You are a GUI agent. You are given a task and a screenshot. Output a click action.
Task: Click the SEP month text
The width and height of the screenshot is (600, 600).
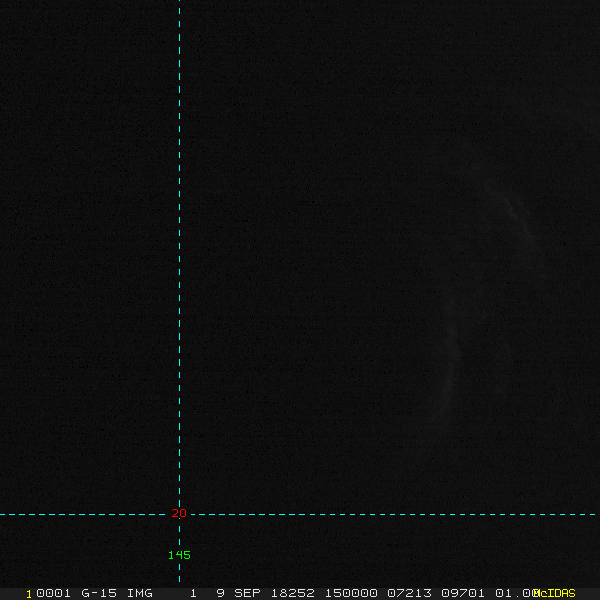tap(247, 593)
